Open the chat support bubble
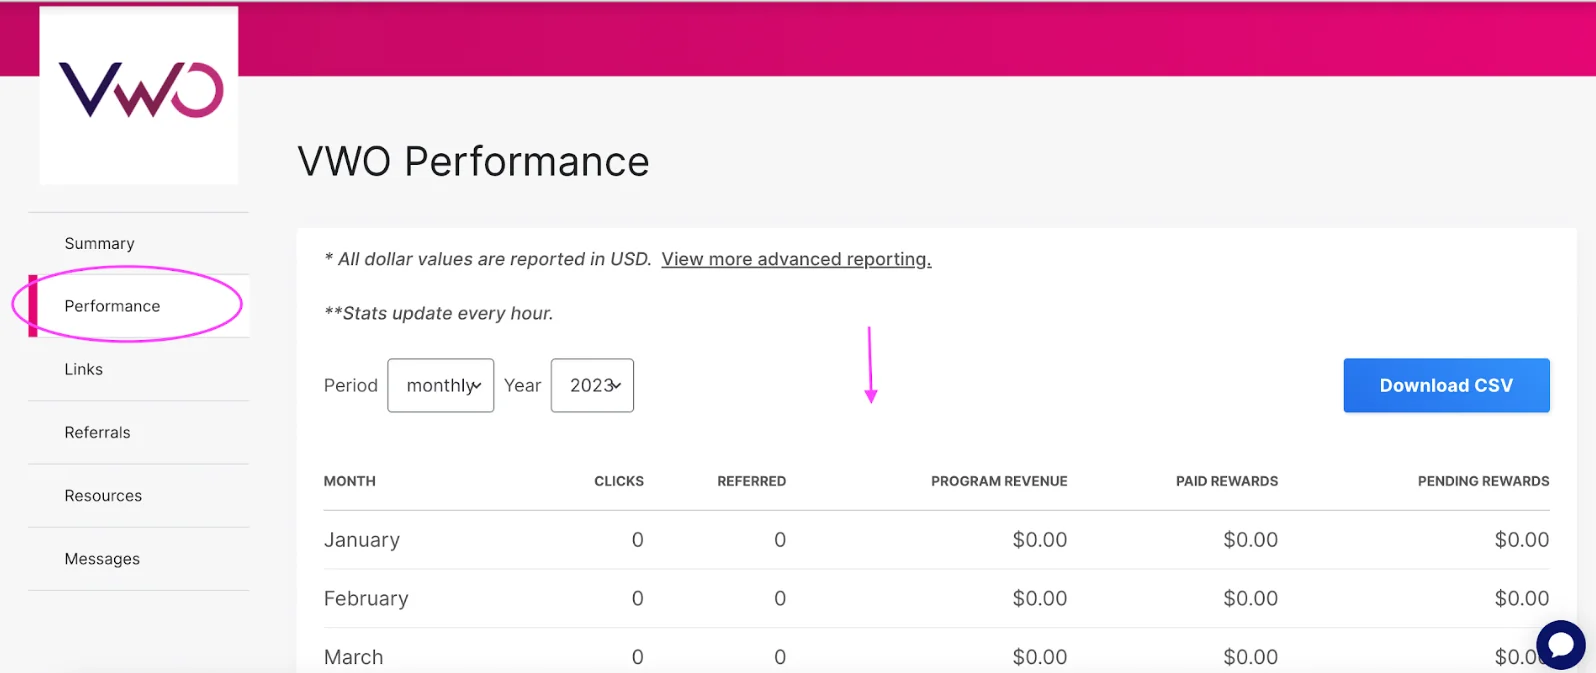 tap(1560, 644)
